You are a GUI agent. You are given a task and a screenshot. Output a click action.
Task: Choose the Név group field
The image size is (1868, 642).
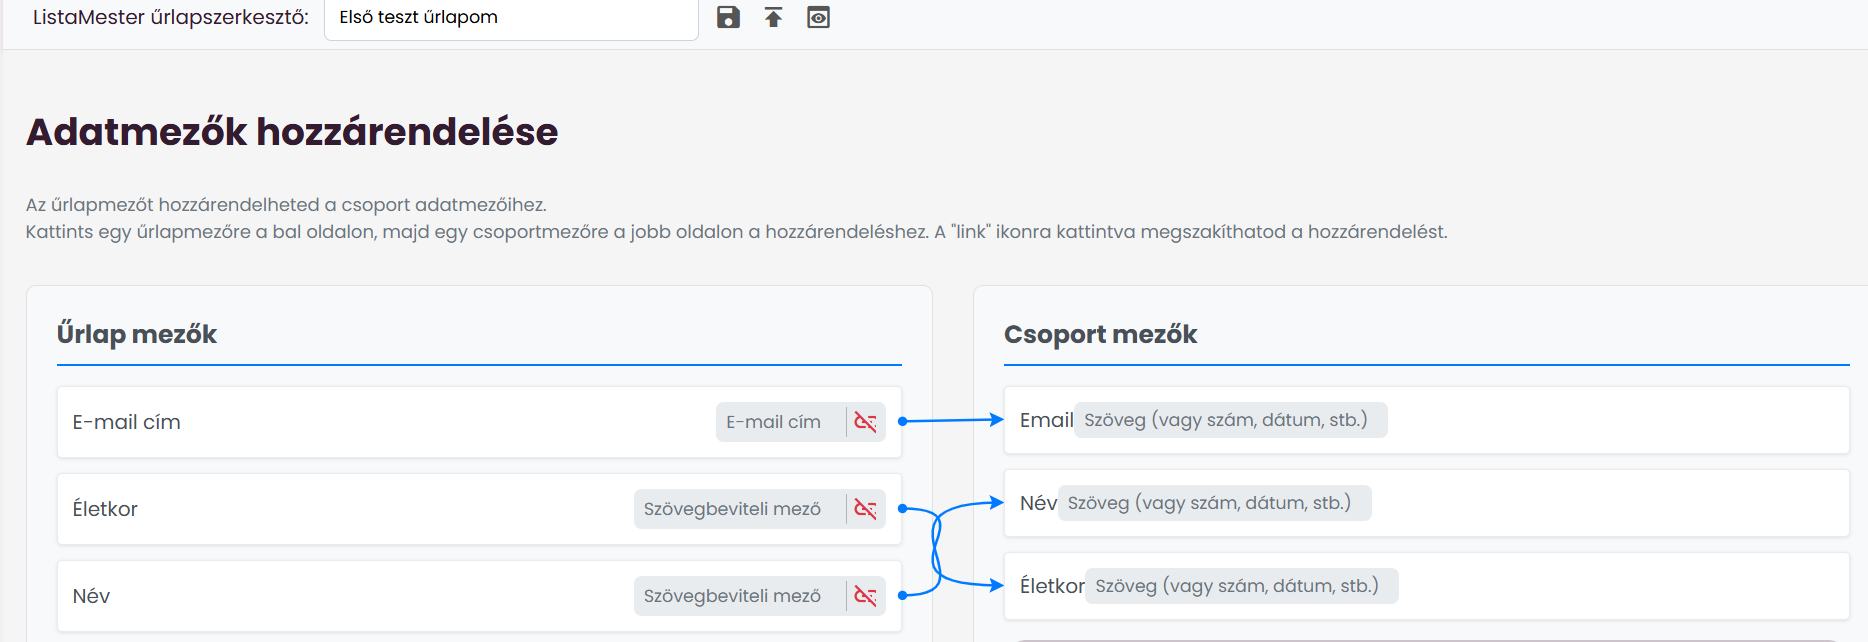click(x=1427, y=503)
